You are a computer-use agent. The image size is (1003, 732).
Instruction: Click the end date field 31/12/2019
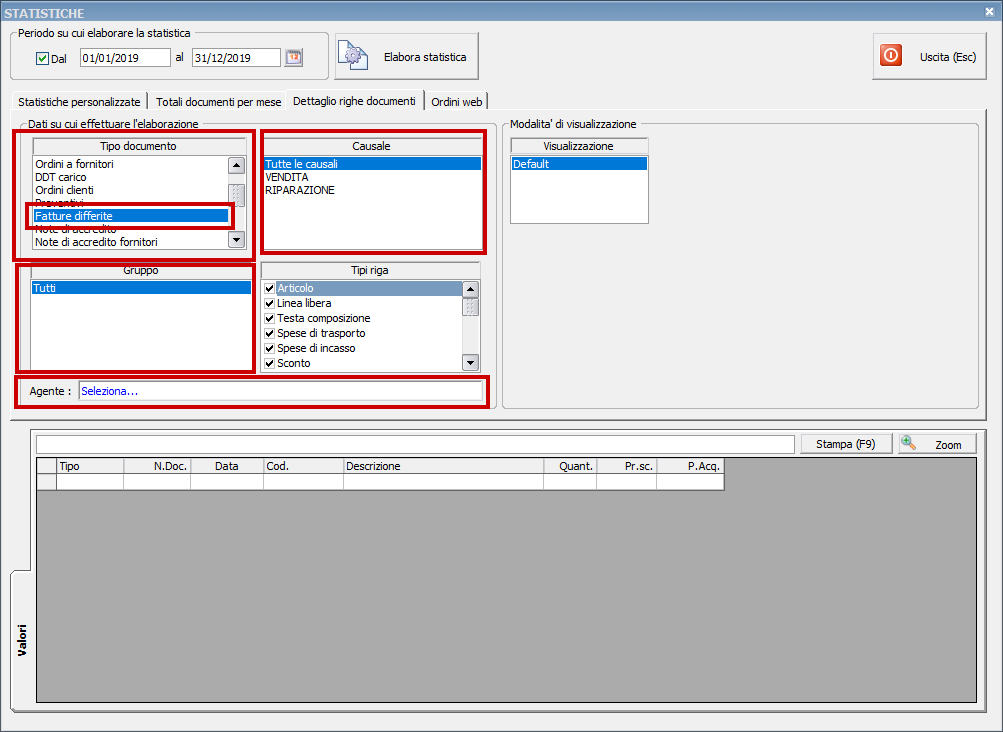coord(235,58)
